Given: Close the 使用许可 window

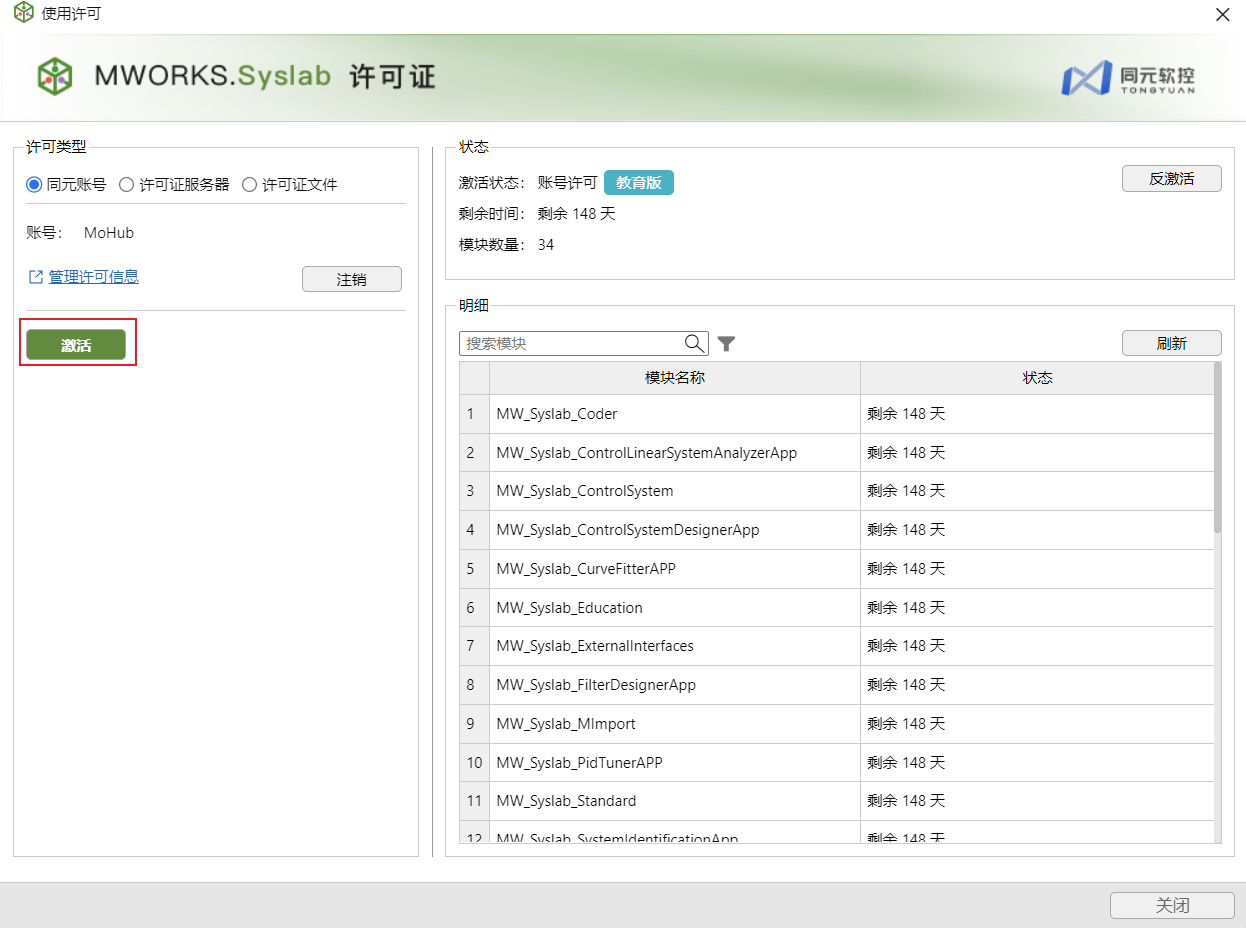Looking at the screenshot, I should click(1222, 15).
